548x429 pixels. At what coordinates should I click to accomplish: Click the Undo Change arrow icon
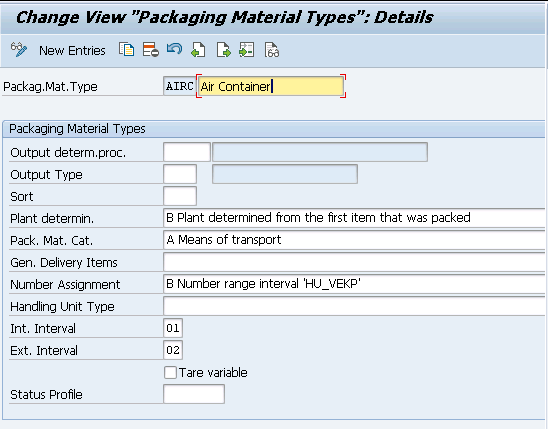[x=174, y=49]
